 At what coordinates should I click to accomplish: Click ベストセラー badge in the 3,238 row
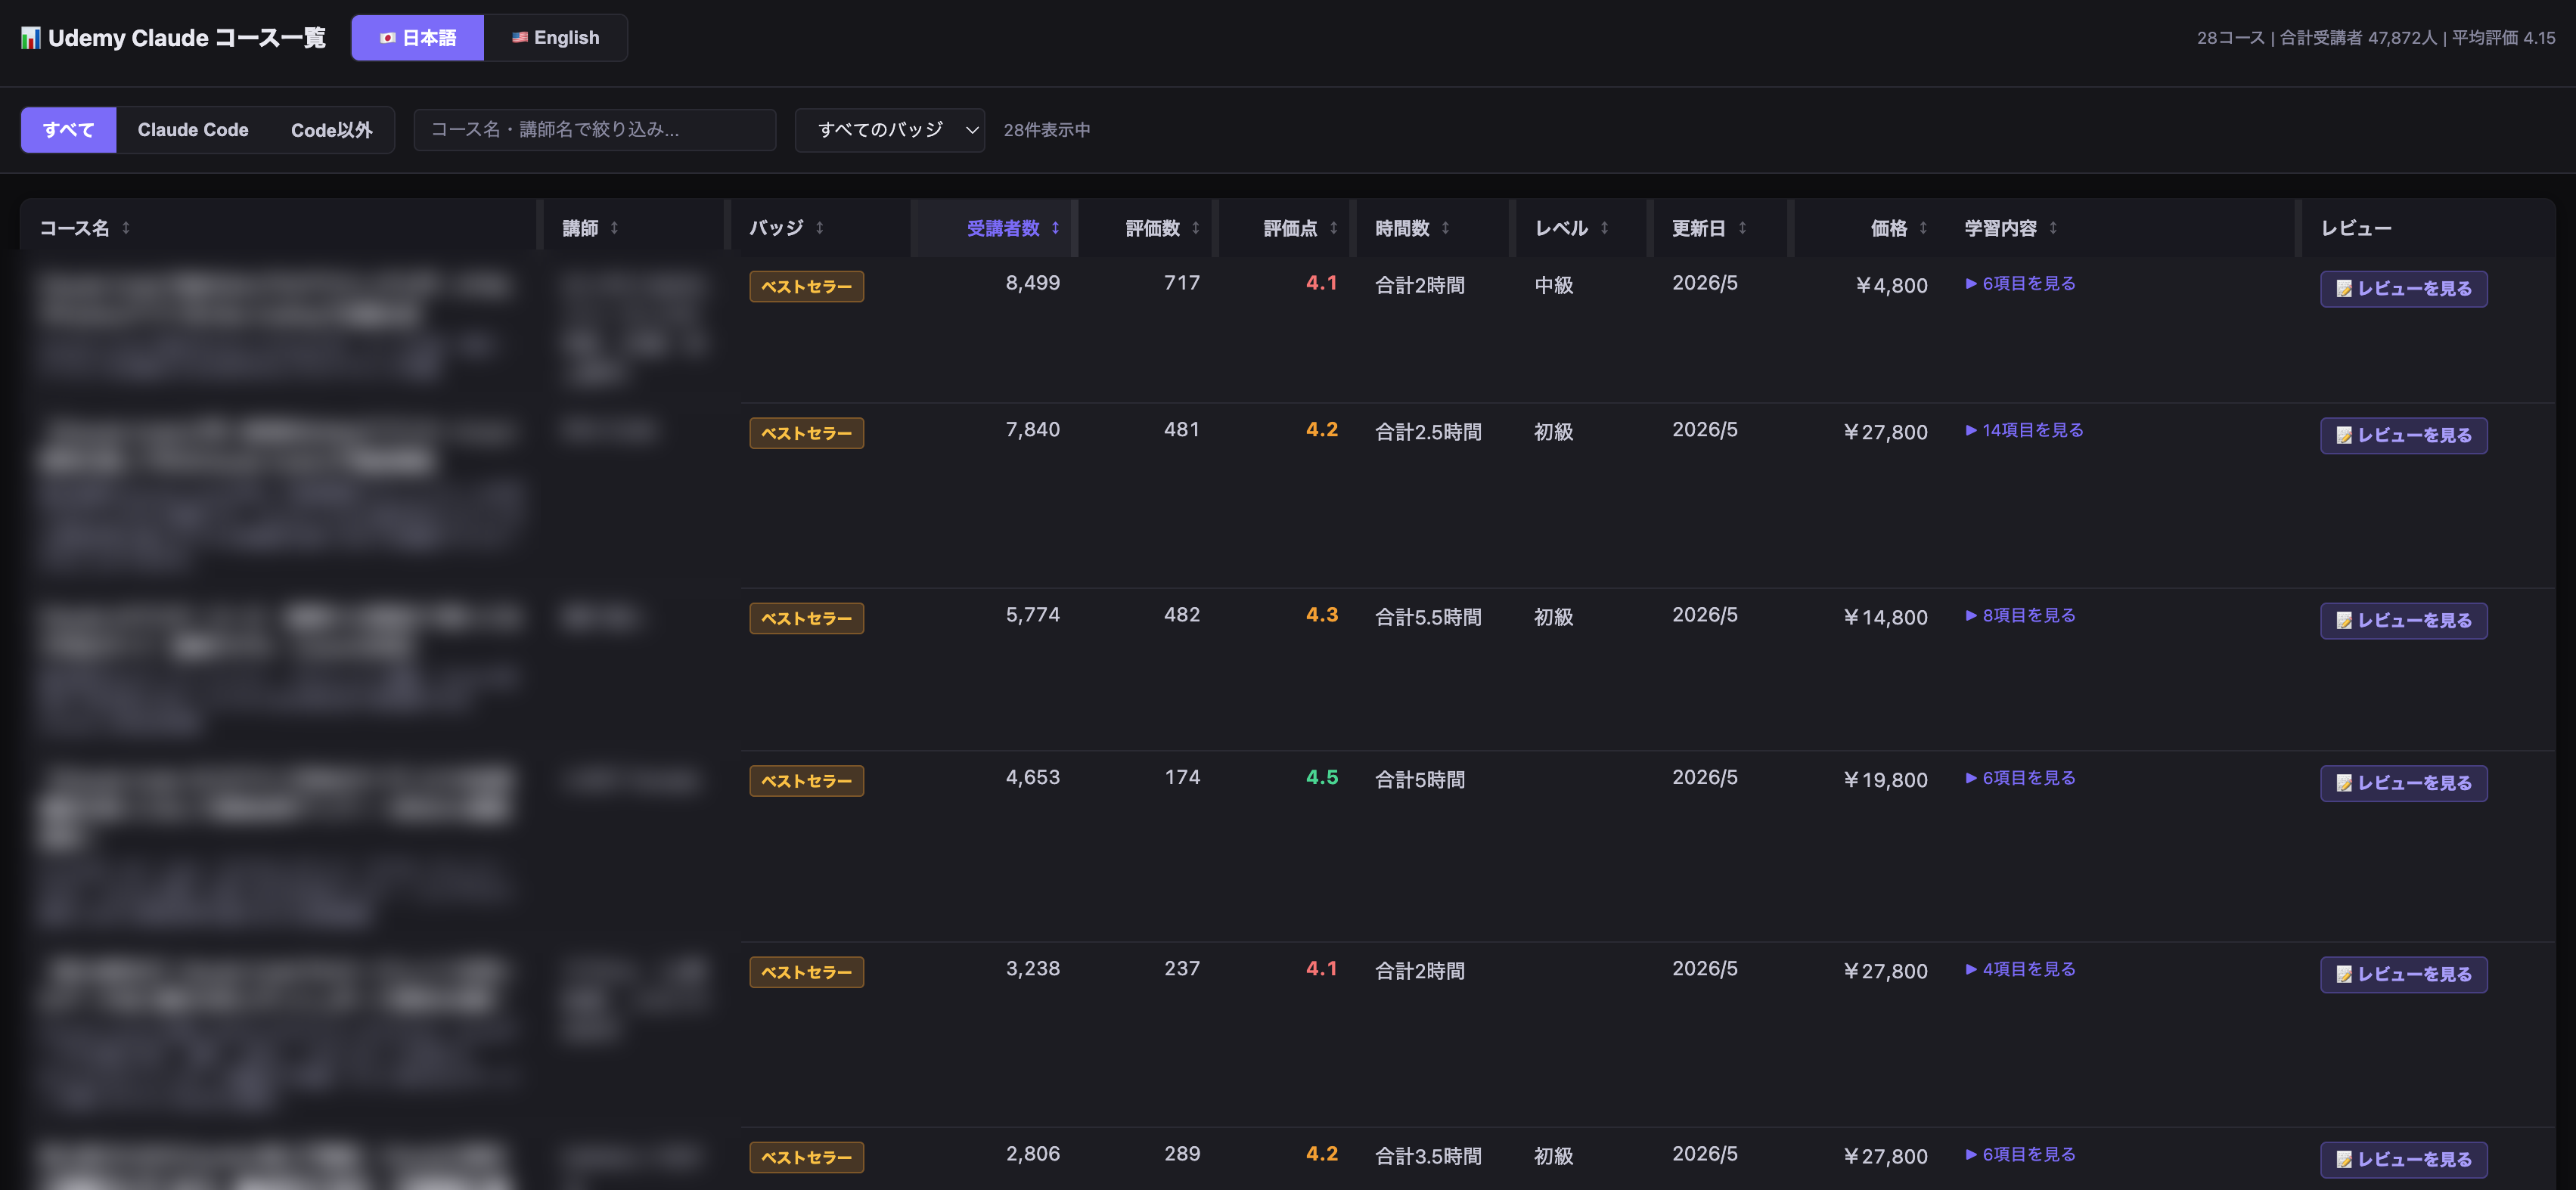806,972
